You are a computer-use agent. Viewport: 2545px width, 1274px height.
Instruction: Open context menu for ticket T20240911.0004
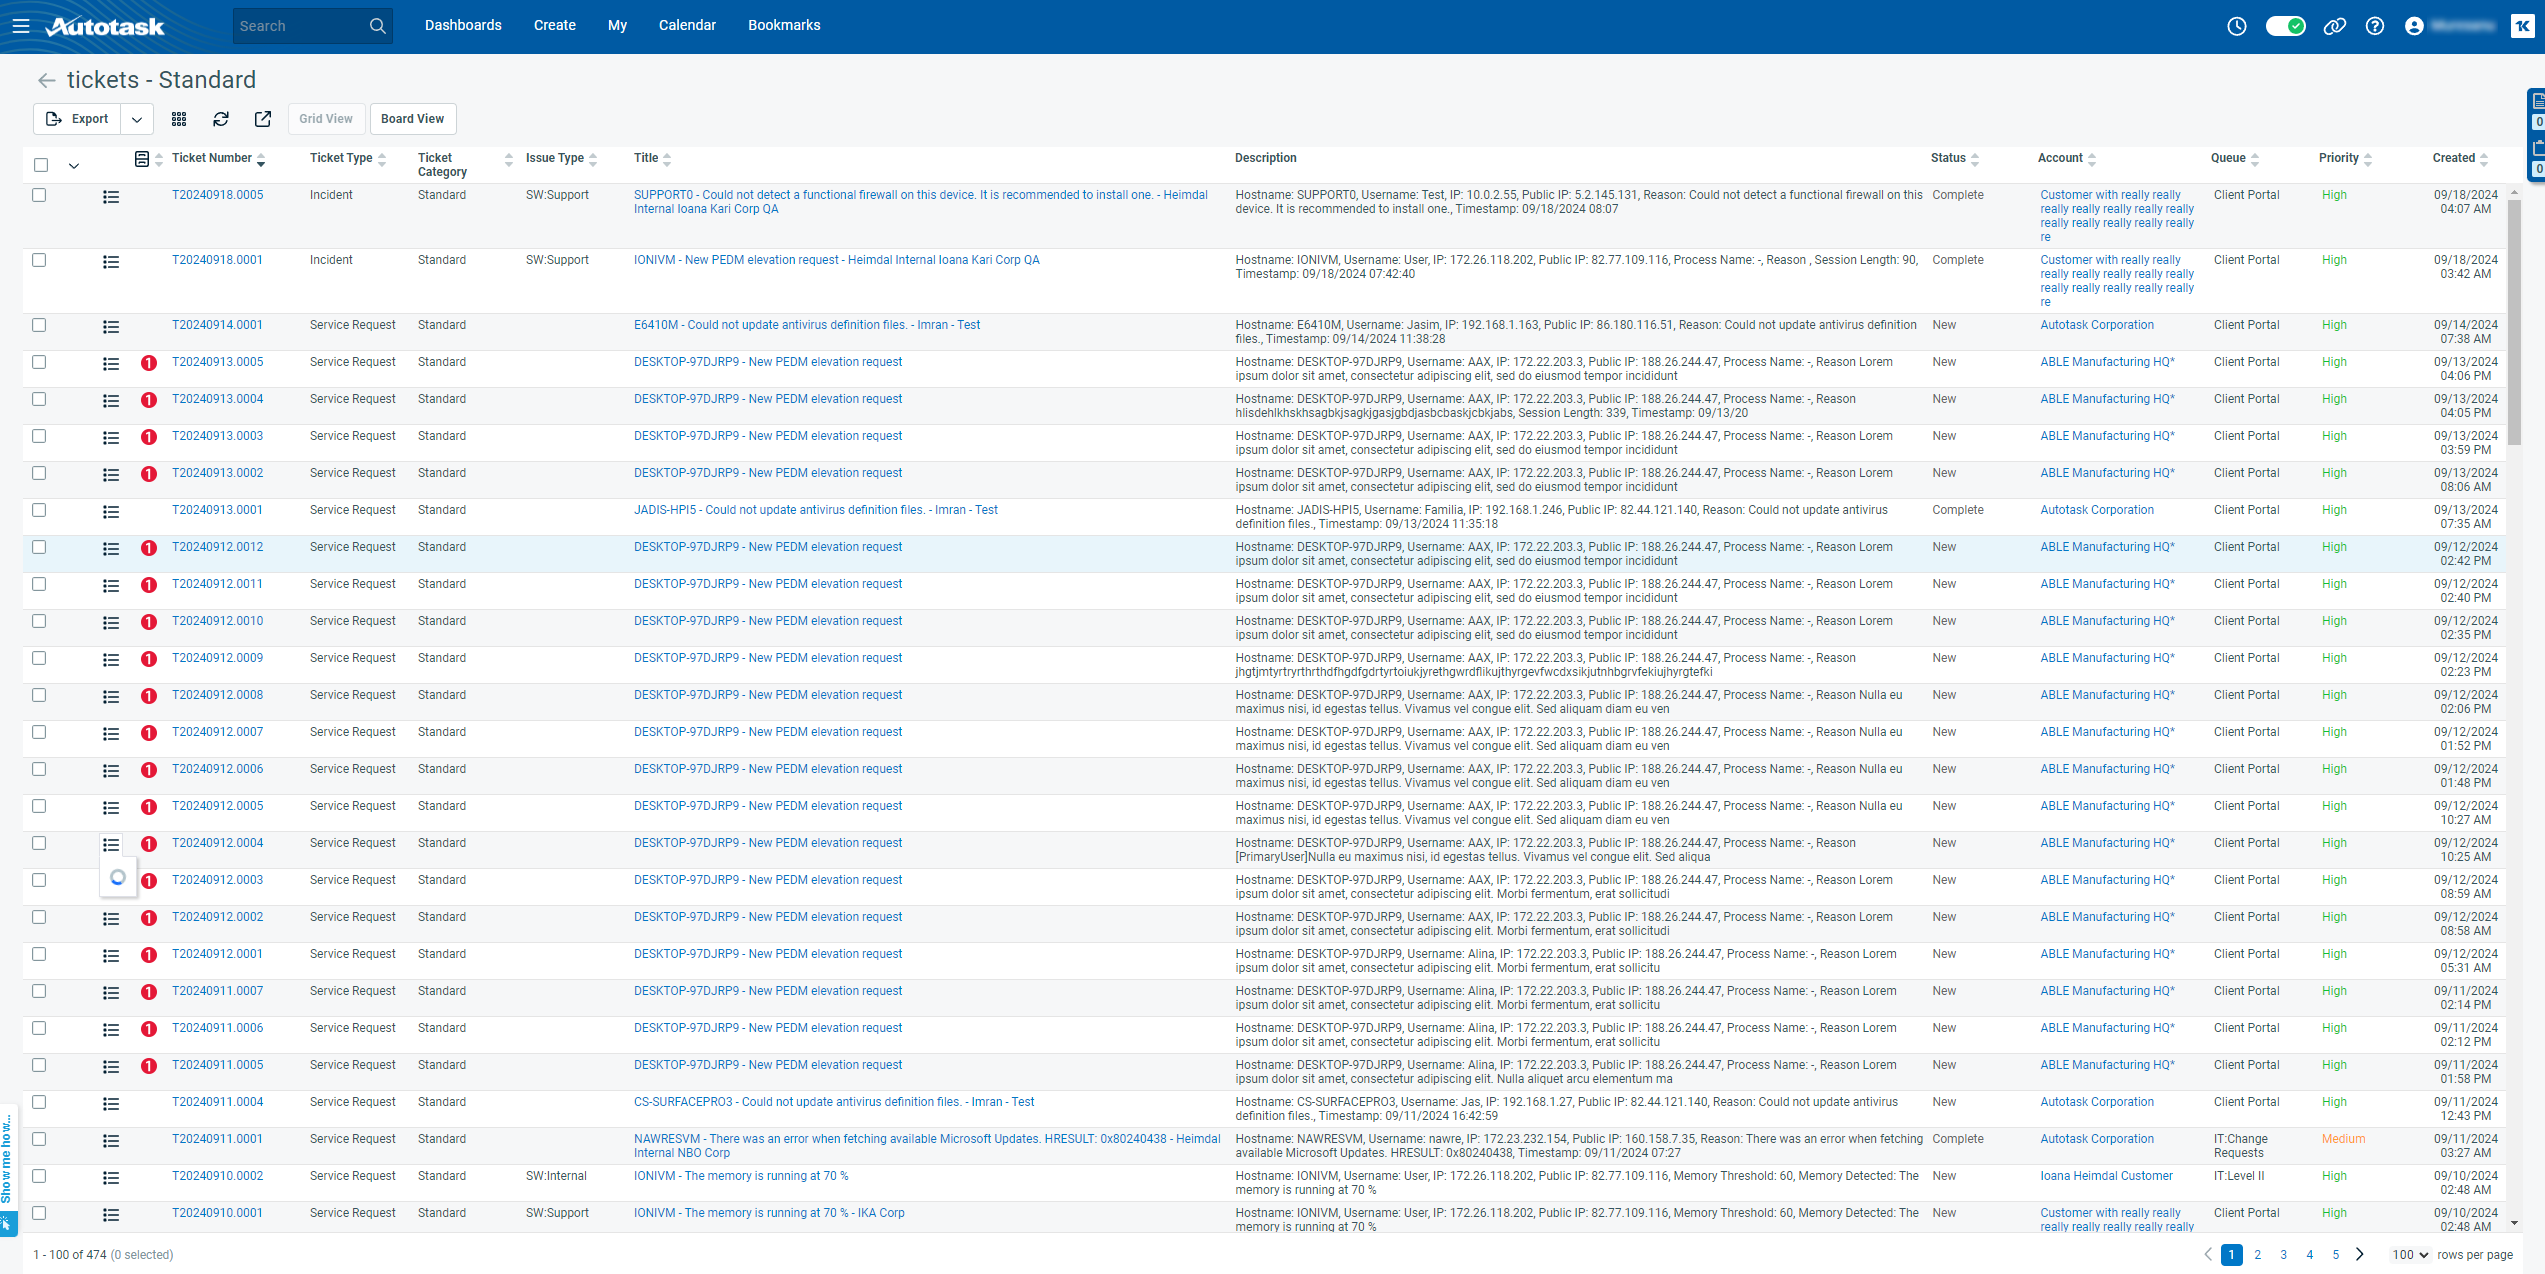click(111, 1104)
